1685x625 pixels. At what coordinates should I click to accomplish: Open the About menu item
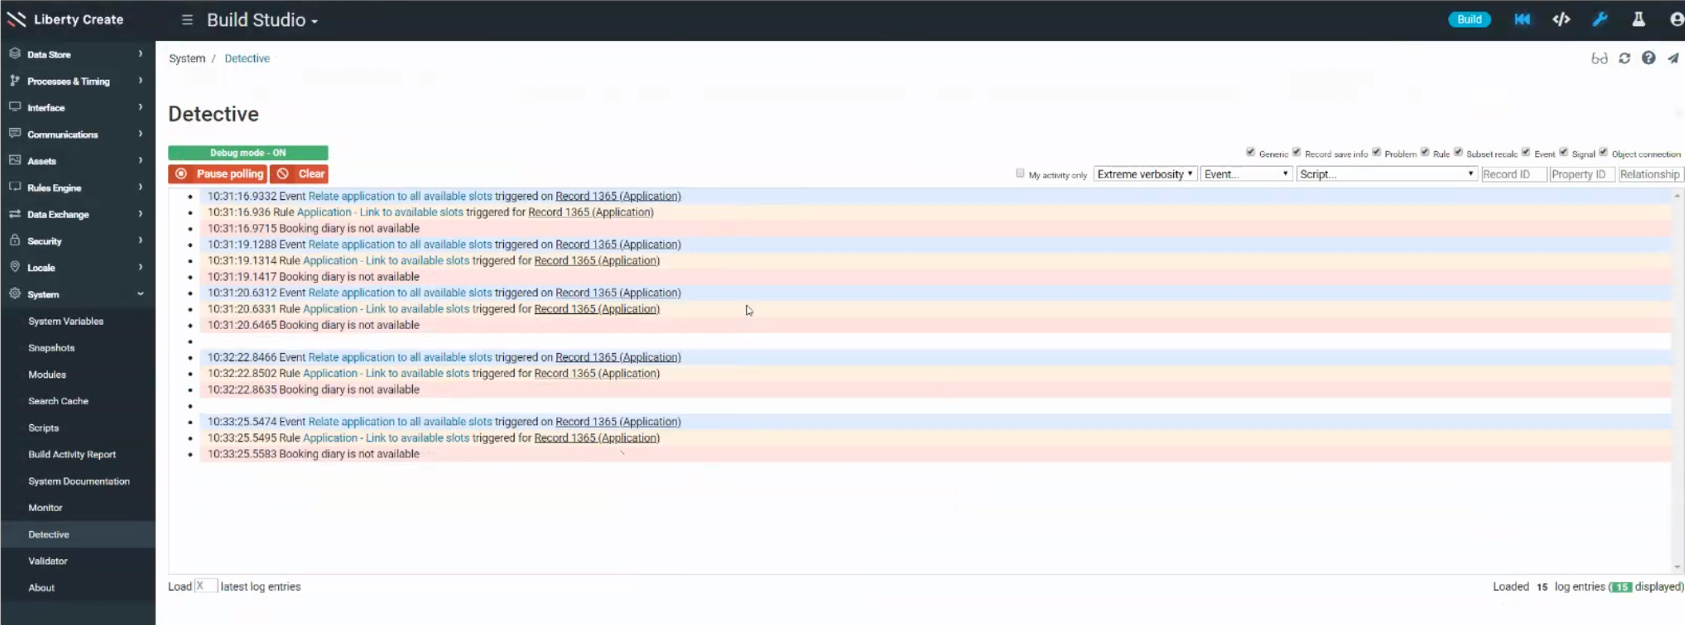tap(41, 588)
